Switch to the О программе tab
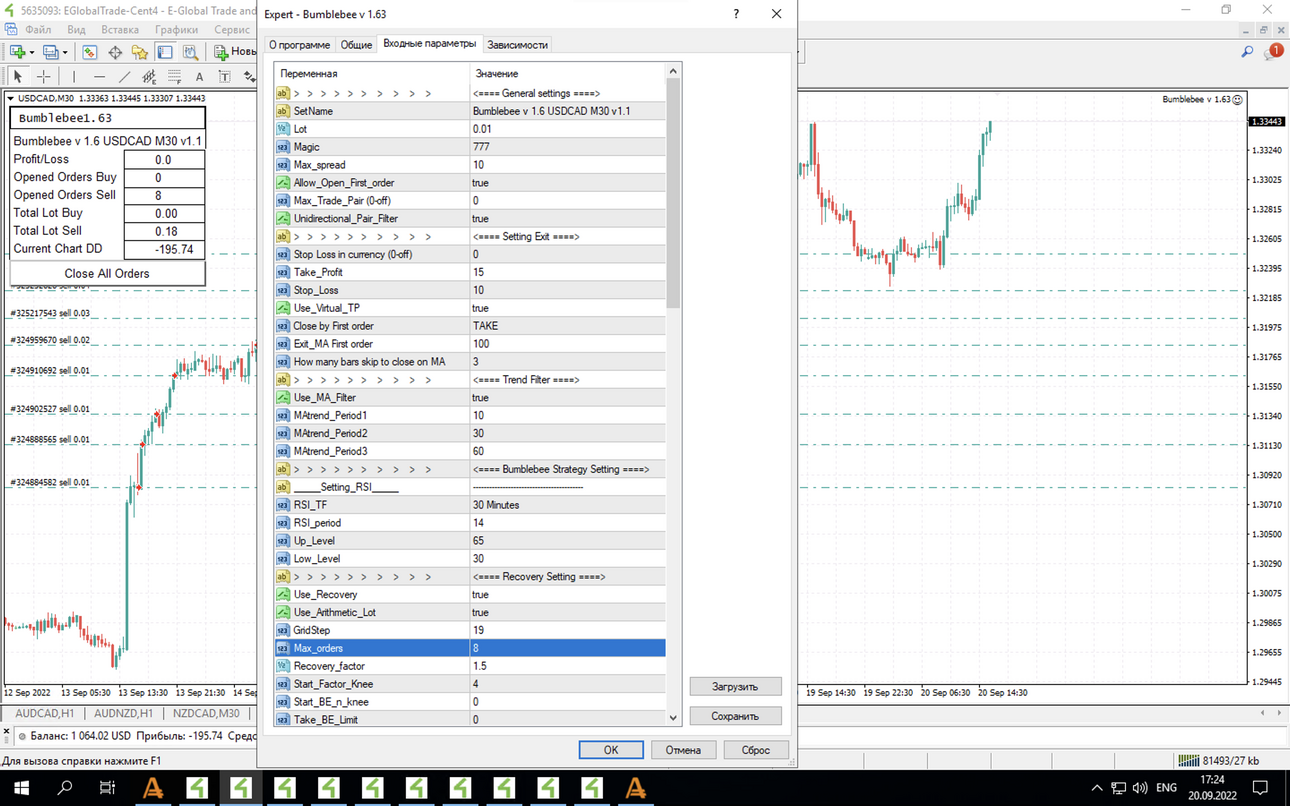 tap(299, 45)
